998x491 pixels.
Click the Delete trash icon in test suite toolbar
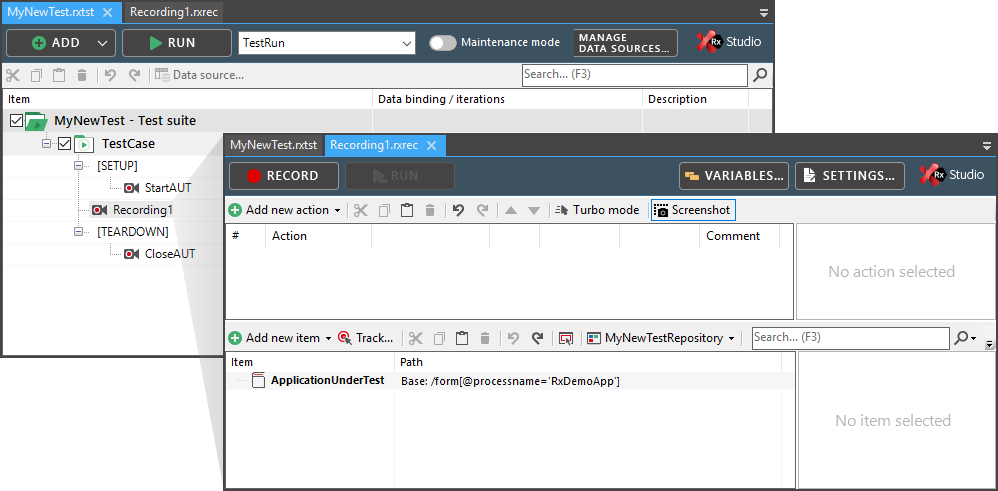81,75
